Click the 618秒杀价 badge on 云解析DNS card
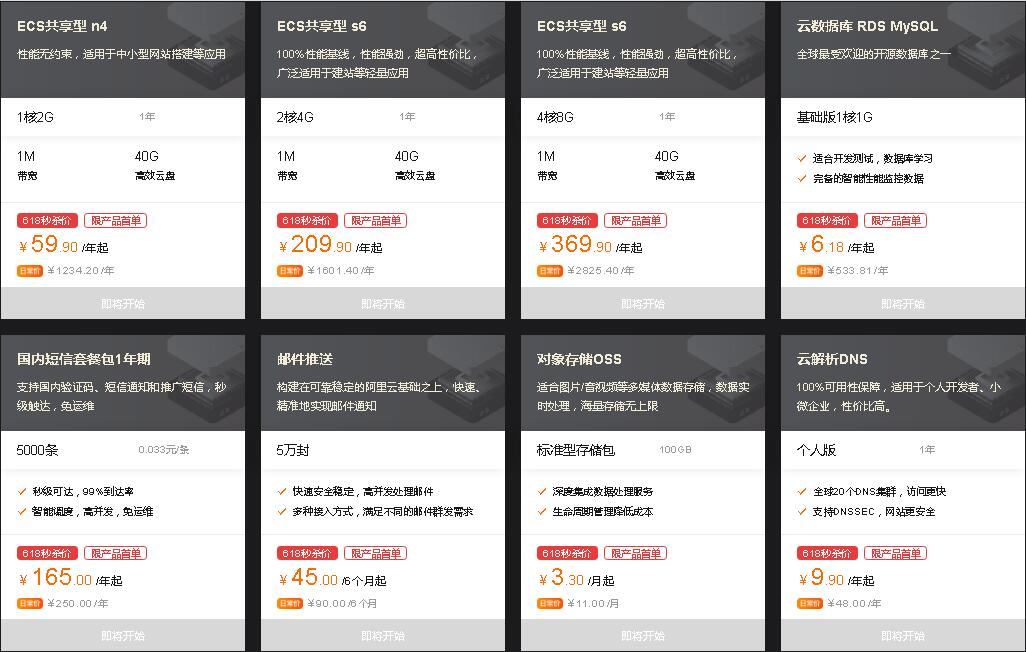 827,553
